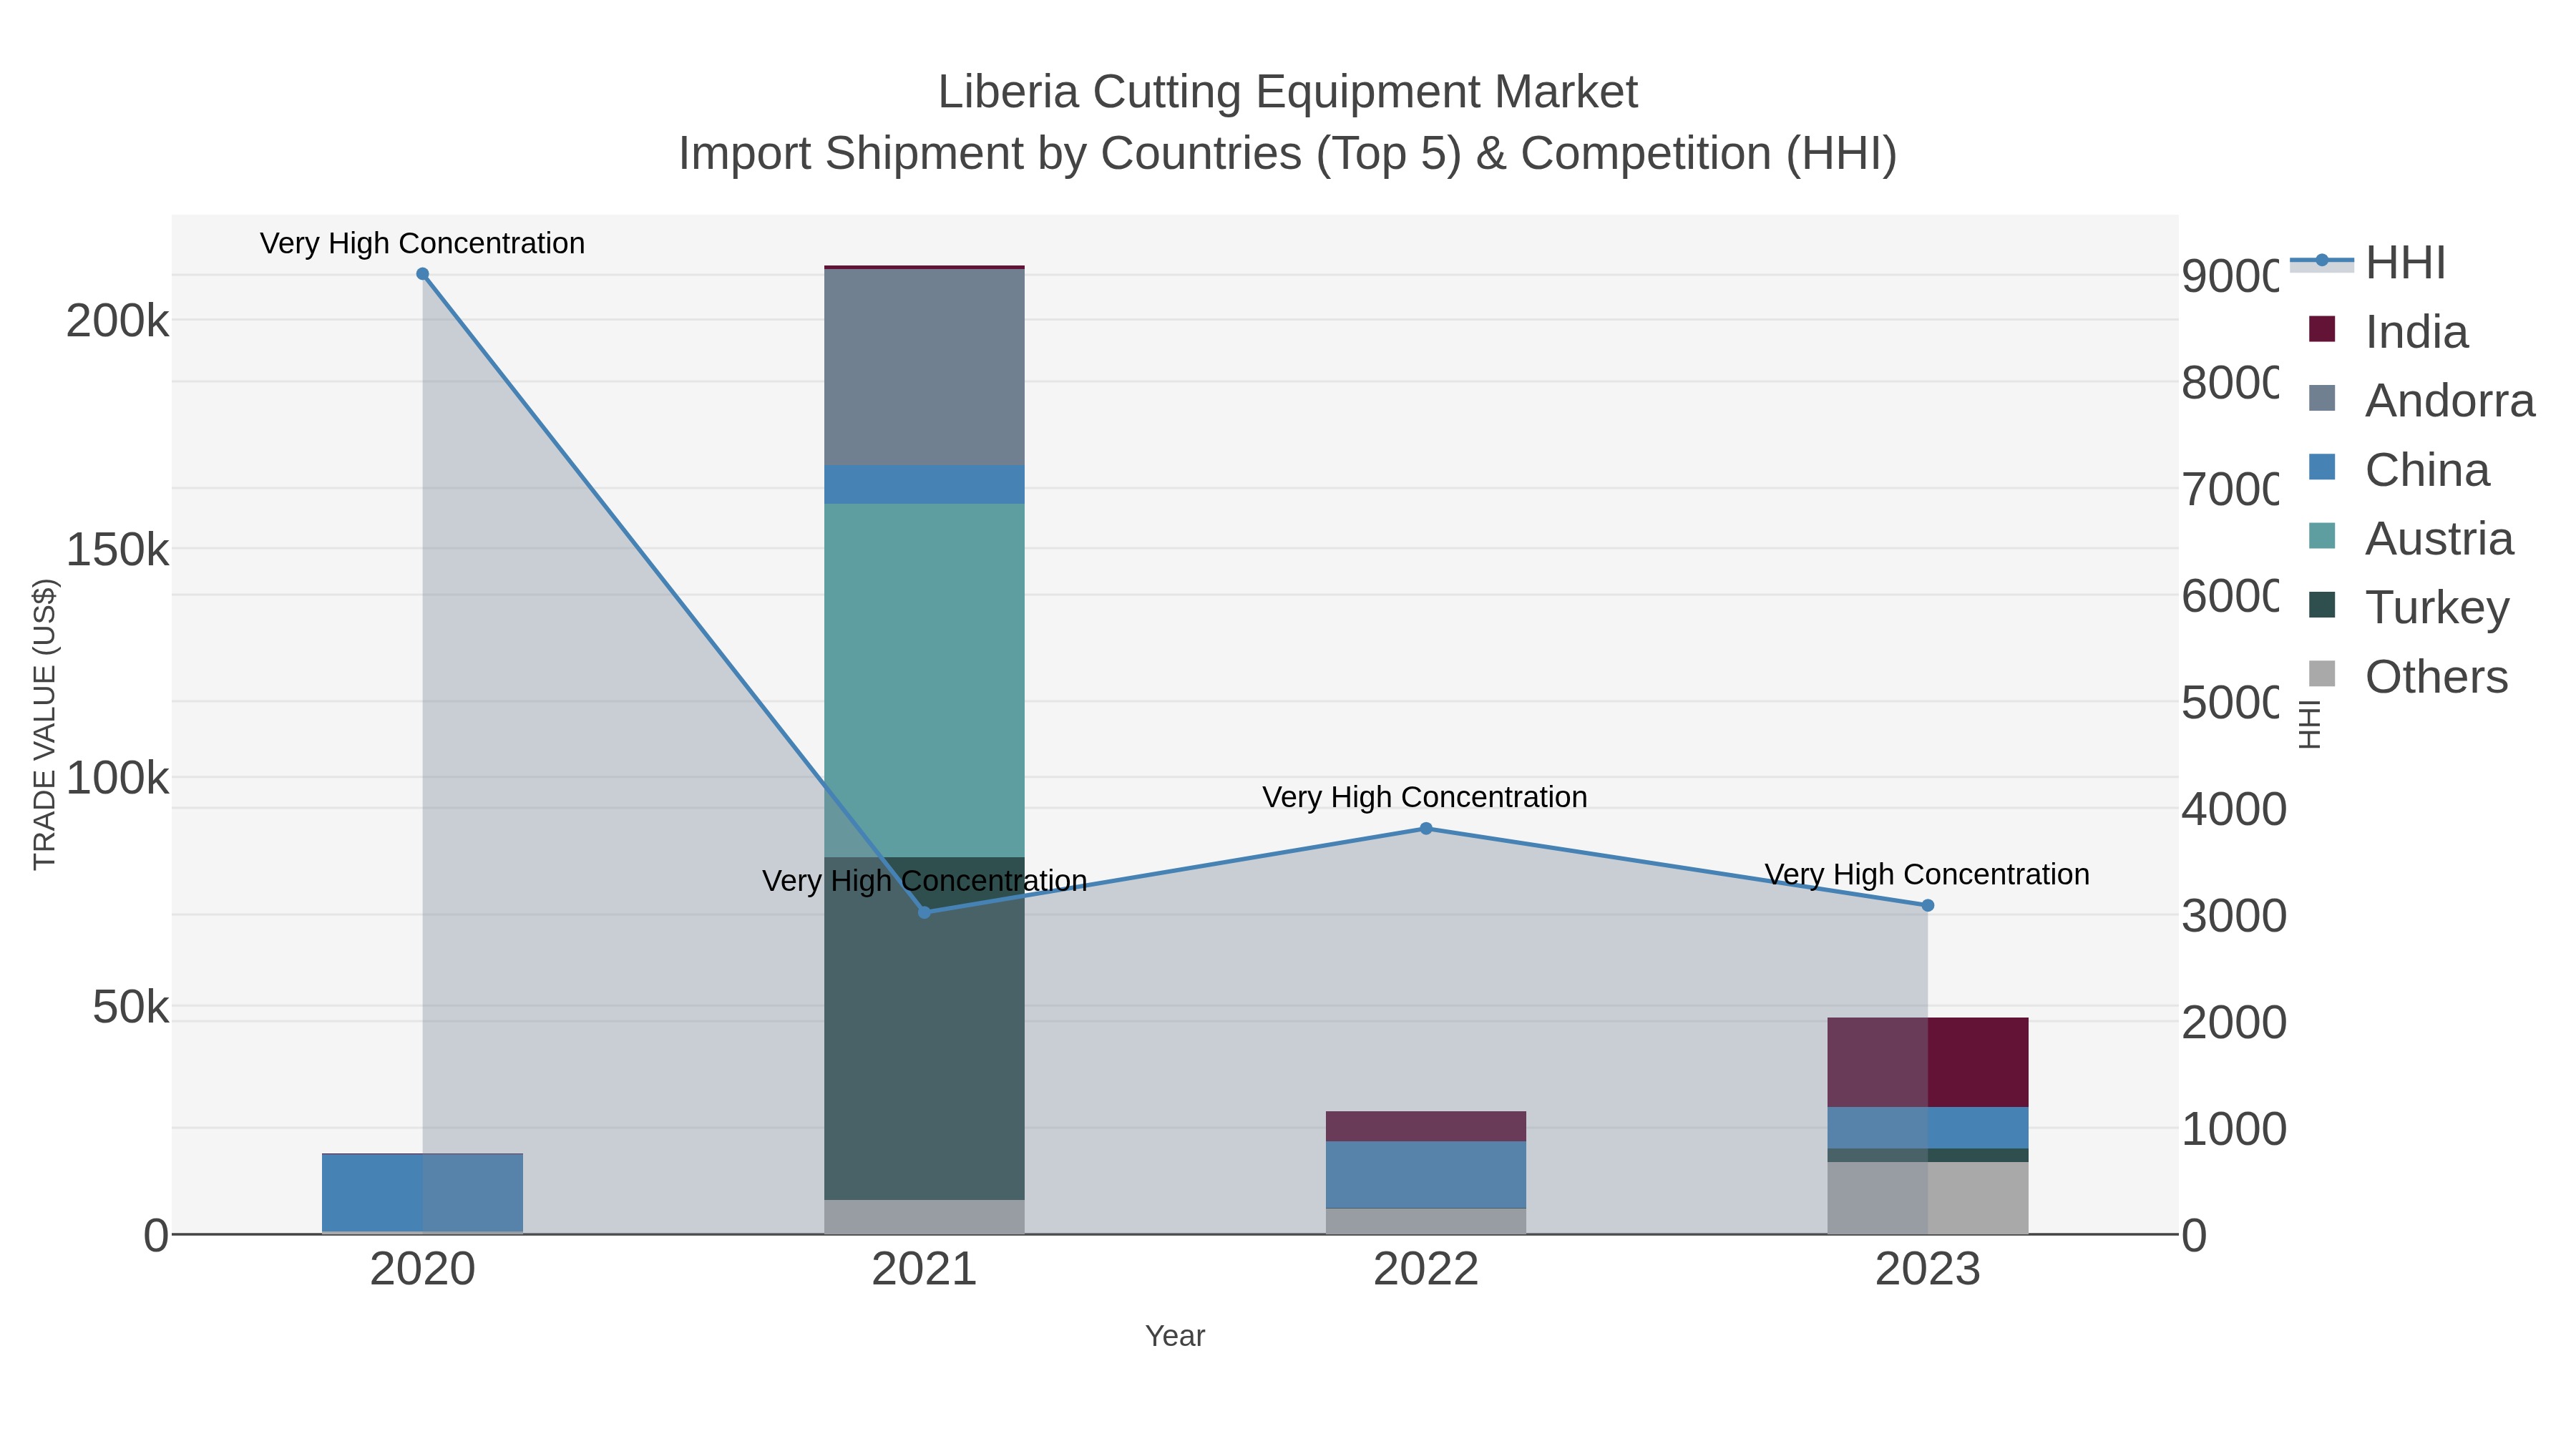
Task: Toggle the HHI legend entry
Action: pos(2367,263)
